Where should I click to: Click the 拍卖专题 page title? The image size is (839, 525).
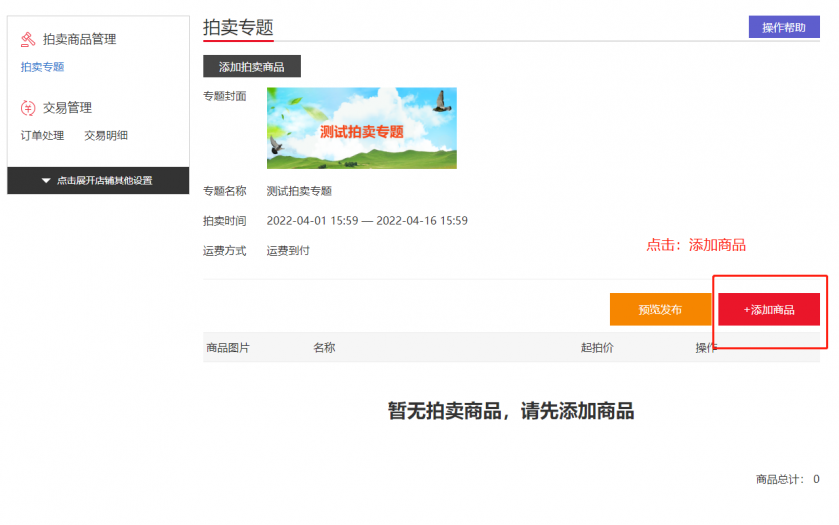click(238, 27)
